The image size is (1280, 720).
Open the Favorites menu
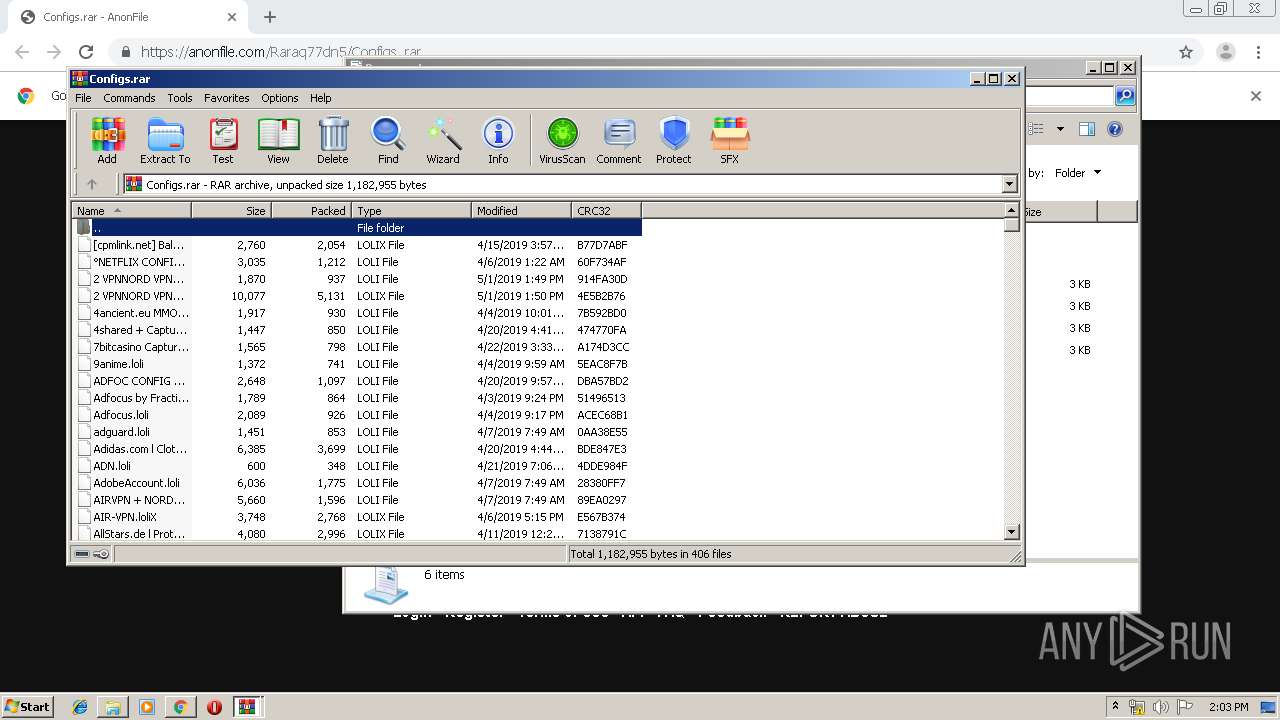[x=227, y=98]
